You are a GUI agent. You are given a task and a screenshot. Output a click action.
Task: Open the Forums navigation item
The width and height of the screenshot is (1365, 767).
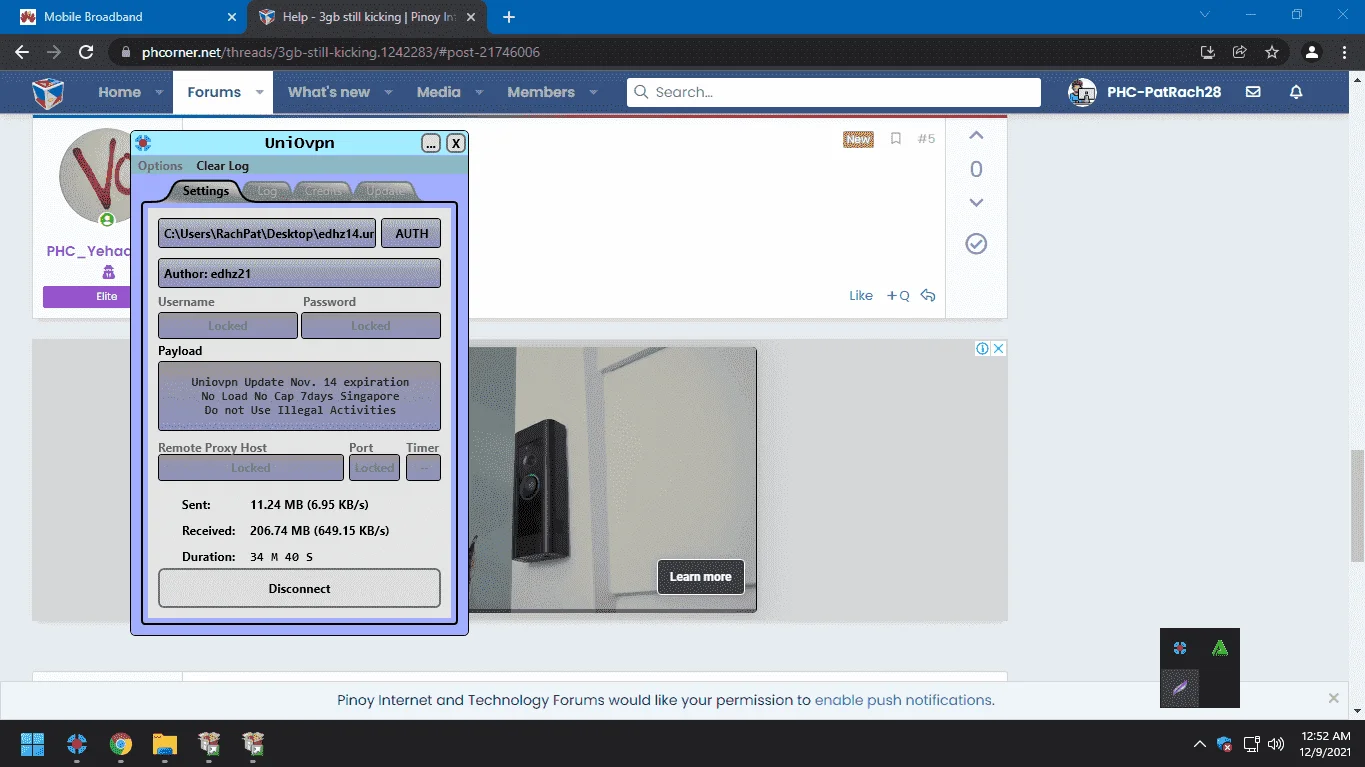point(214,92)
